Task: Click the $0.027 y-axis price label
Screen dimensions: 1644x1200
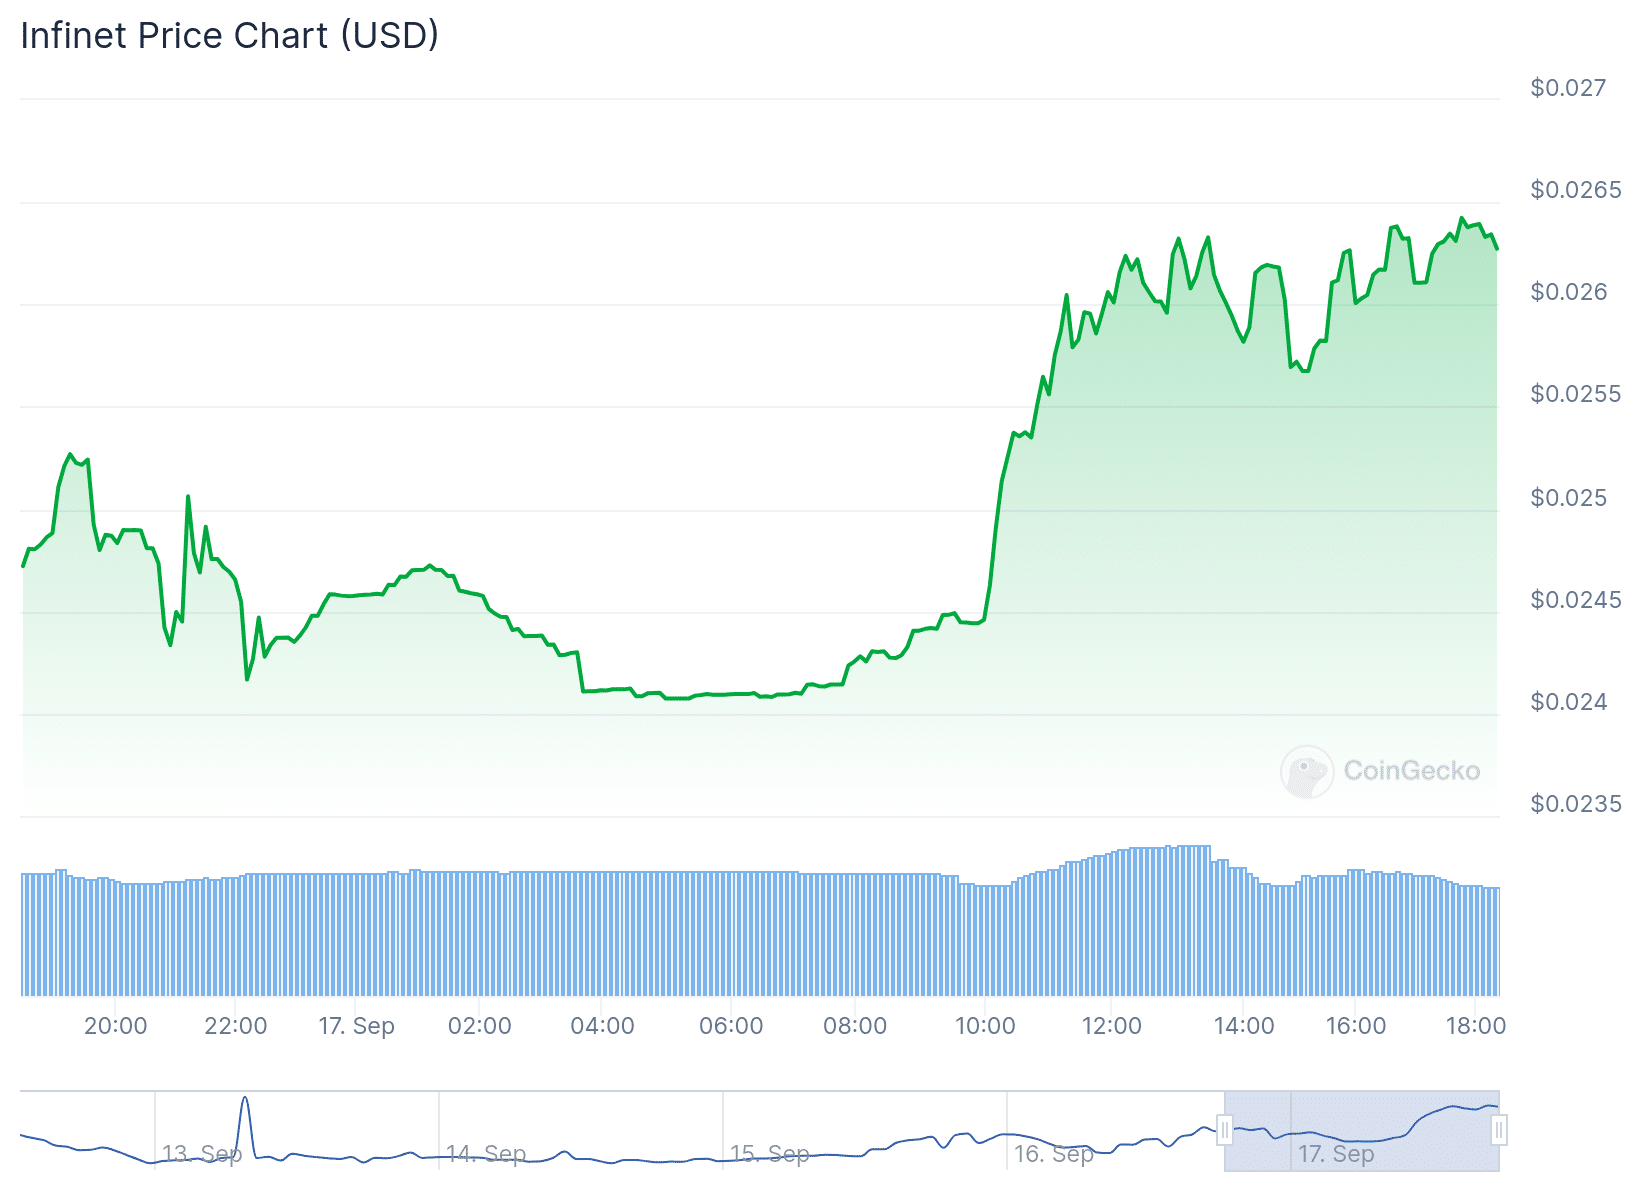Action: [1568, 88]
